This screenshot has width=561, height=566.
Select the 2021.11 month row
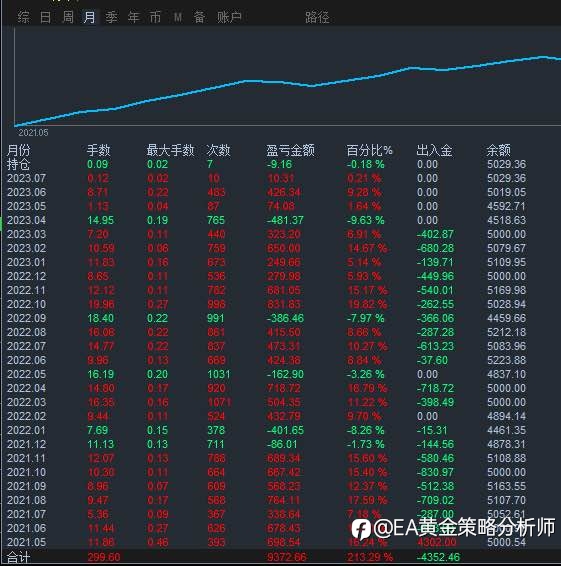[266, 458]
